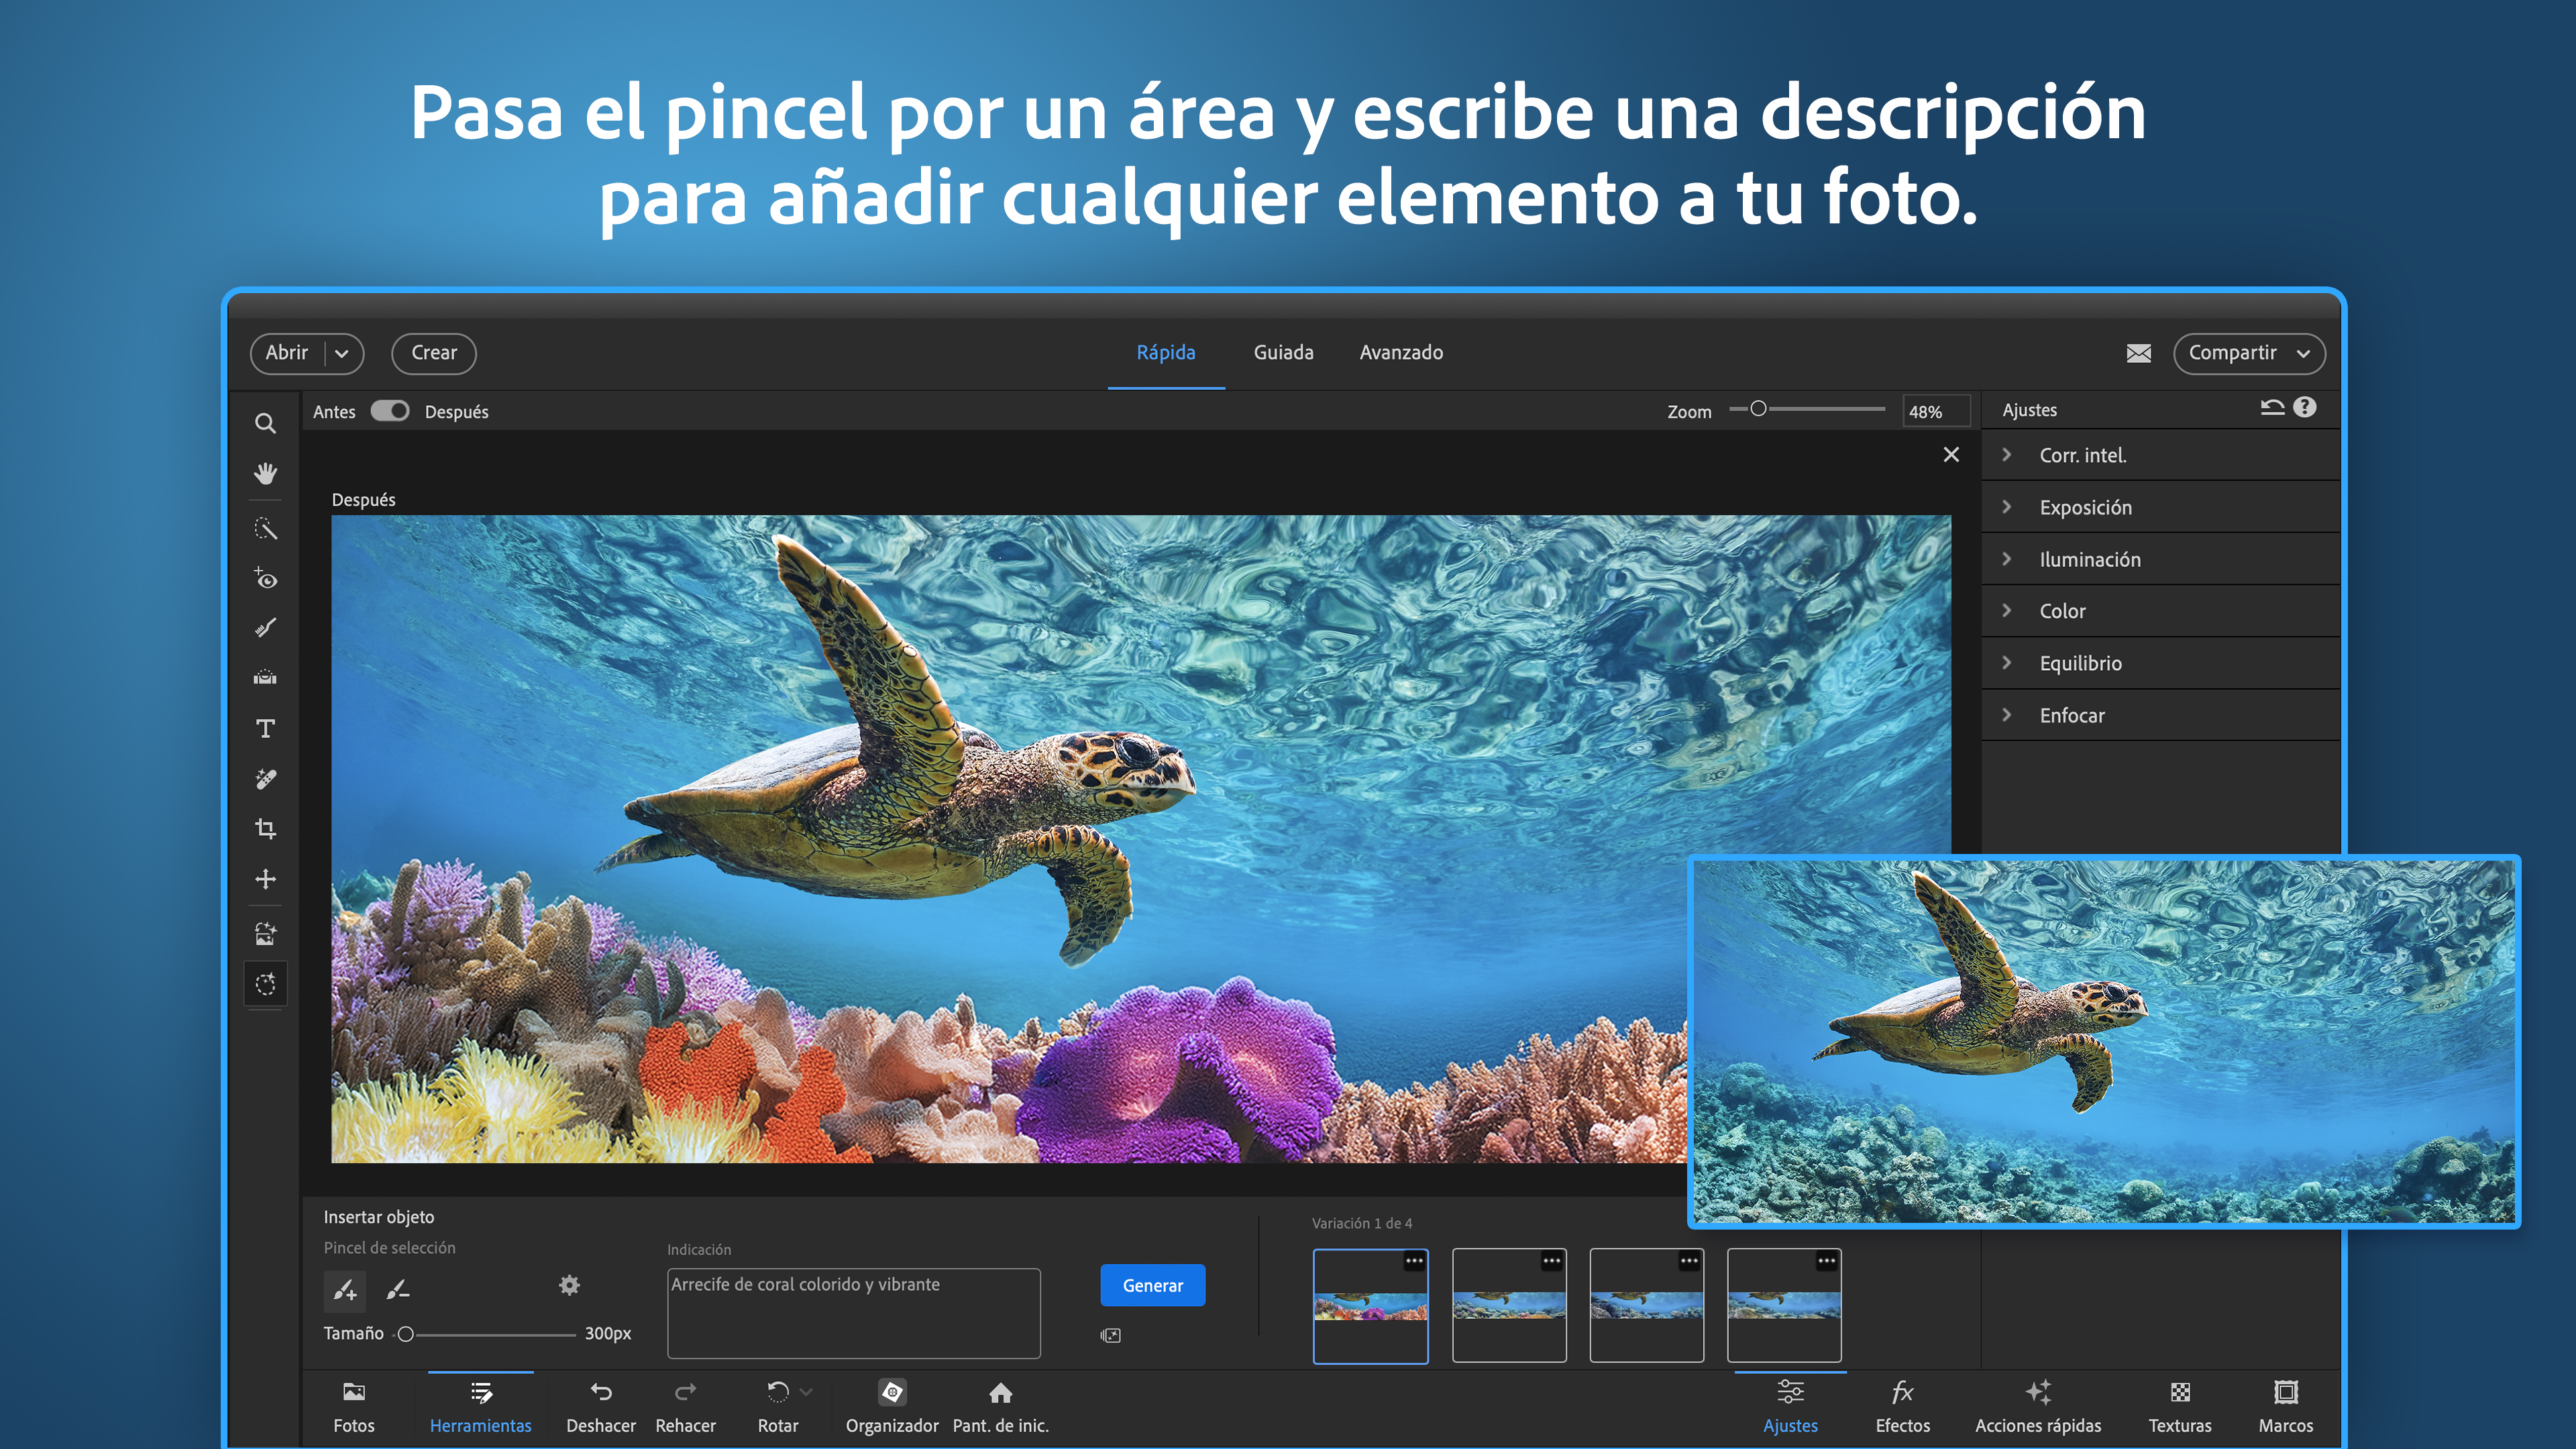Screen dimensions: 2576x1449
Task: Select the Red Eye removal tool
Action: pos(265,579)
